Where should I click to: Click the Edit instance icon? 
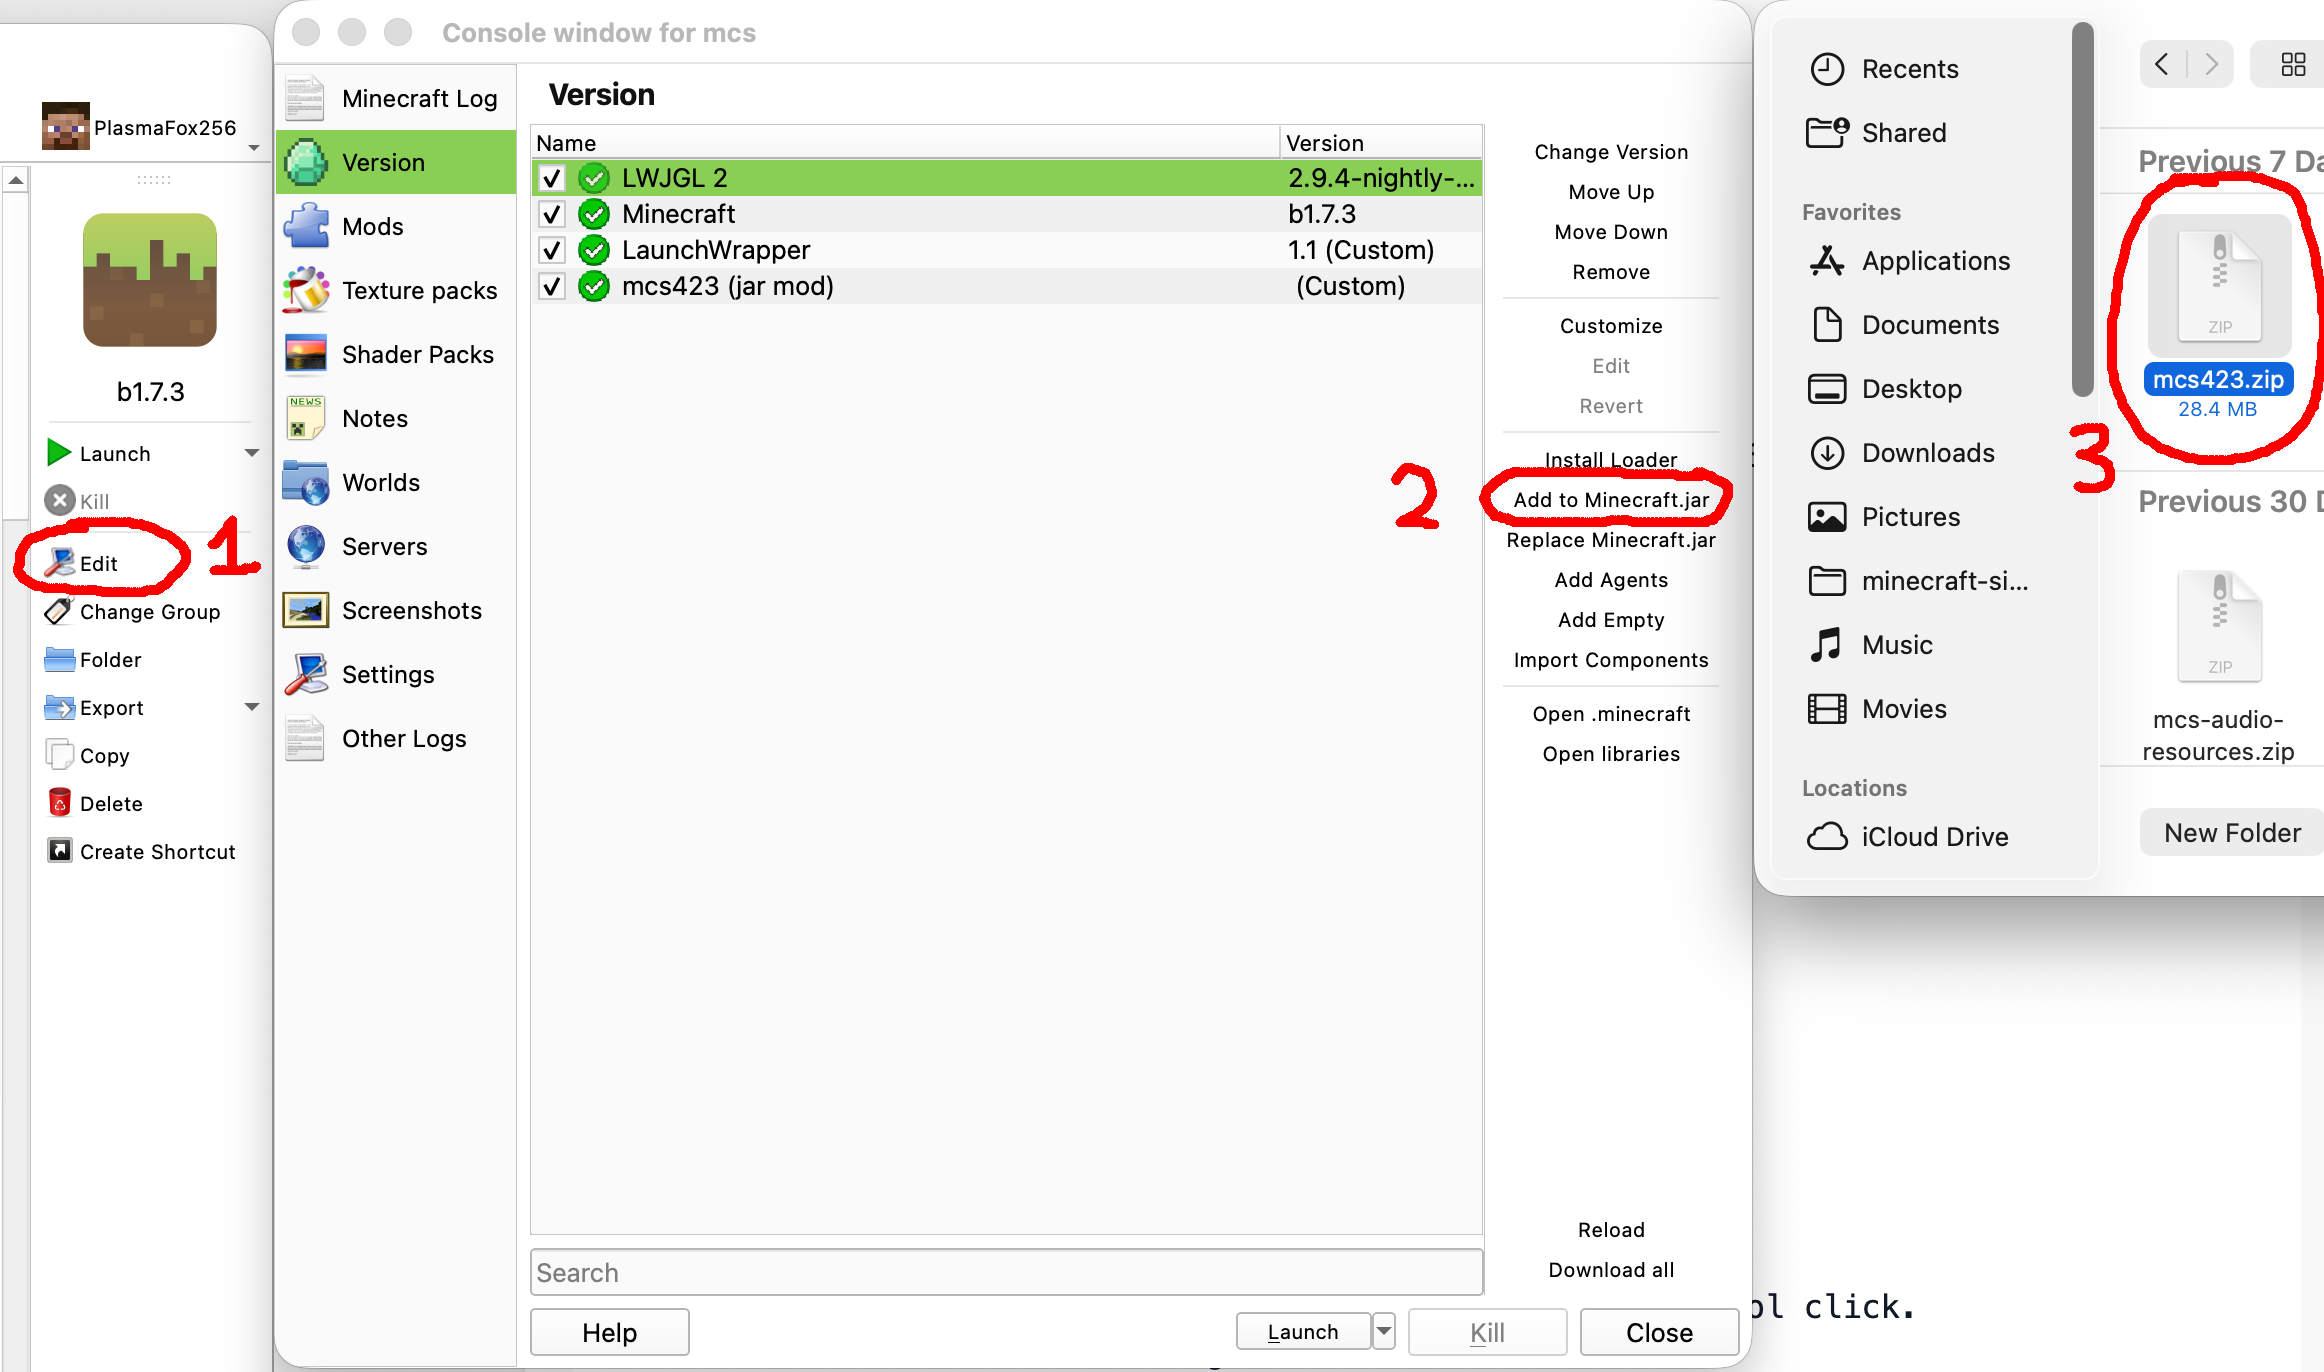click(x=60, y=562)
